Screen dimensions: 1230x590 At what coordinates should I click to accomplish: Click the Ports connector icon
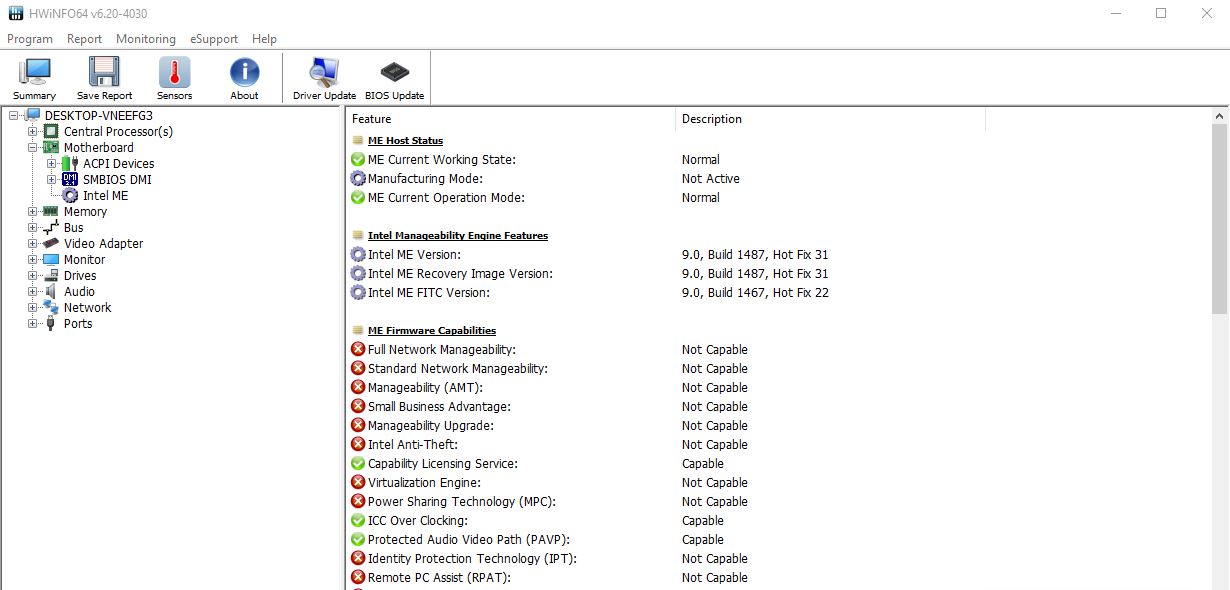coord(51,323)
